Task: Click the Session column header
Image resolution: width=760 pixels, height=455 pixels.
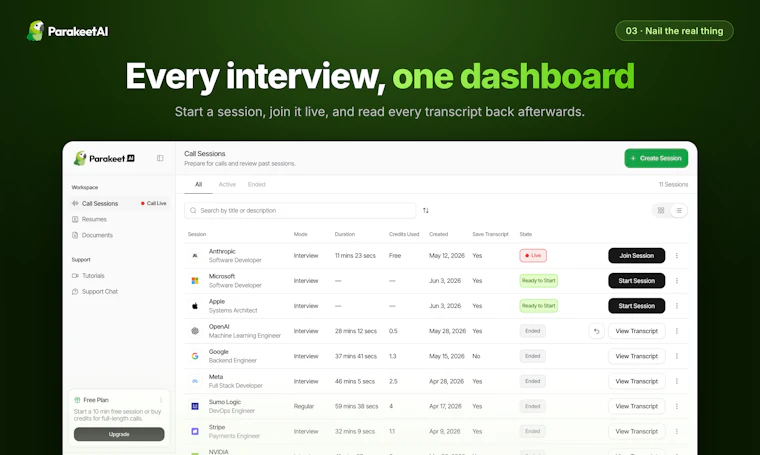Action: [197, 234]
